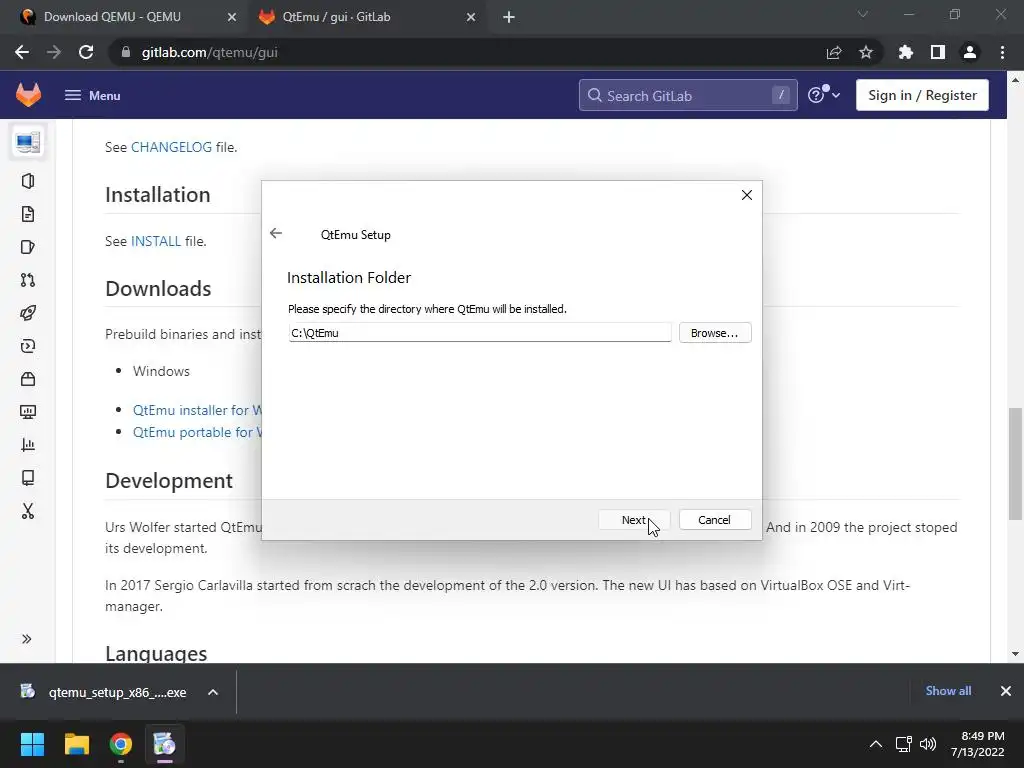The image size is (1024, 768).
Task: Open Chrome three-dot menu
Action: 1002,52
